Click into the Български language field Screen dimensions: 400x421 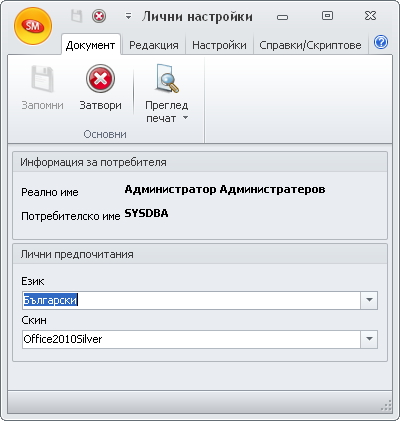click(191, 300)
